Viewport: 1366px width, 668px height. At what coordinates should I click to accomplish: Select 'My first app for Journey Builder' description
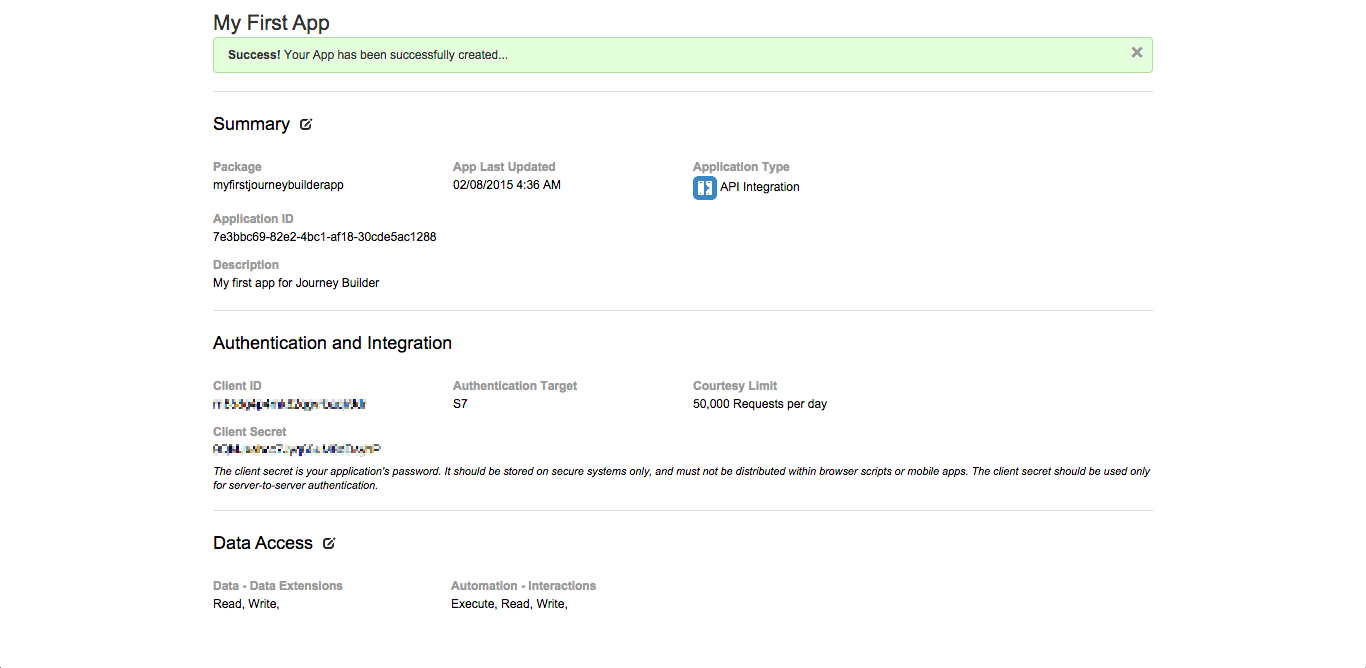pos(296,283)
